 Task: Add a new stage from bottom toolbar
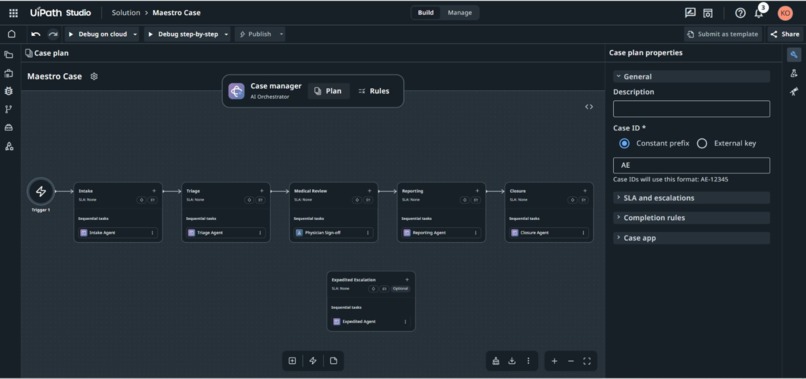pos(292,361)
